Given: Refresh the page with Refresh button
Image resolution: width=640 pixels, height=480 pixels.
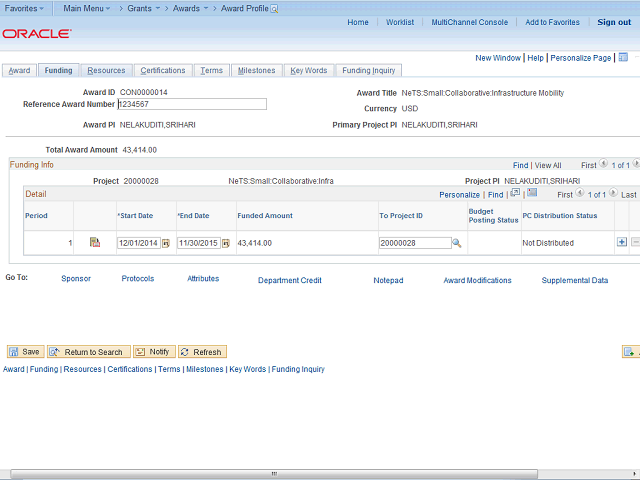Looking at the screenshot, I should [202, 352].
